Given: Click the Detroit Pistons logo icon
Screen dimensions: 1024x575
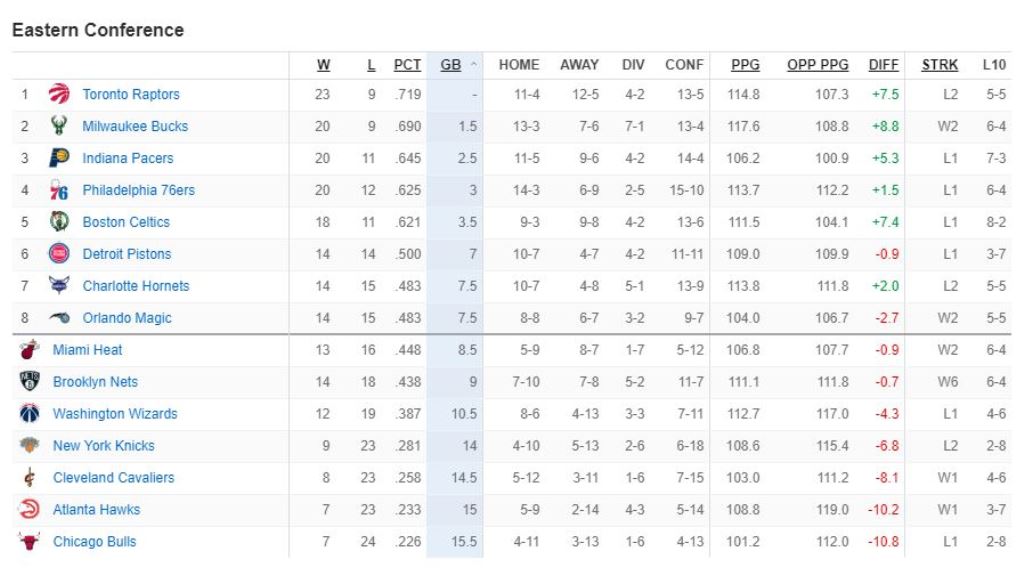Looking at the screenshot, I should [x=59, y=254].
